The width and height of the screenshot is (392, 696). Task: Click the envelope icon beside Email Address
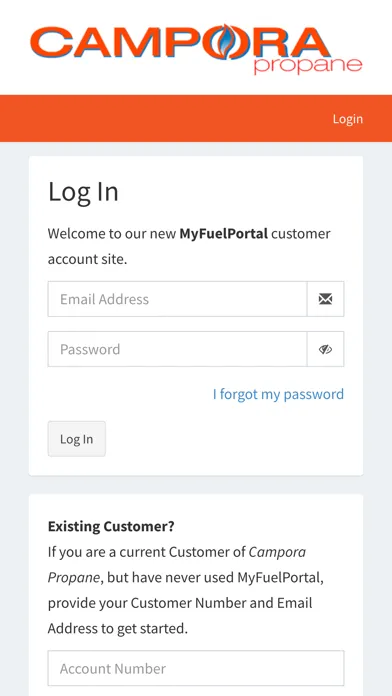325,299
